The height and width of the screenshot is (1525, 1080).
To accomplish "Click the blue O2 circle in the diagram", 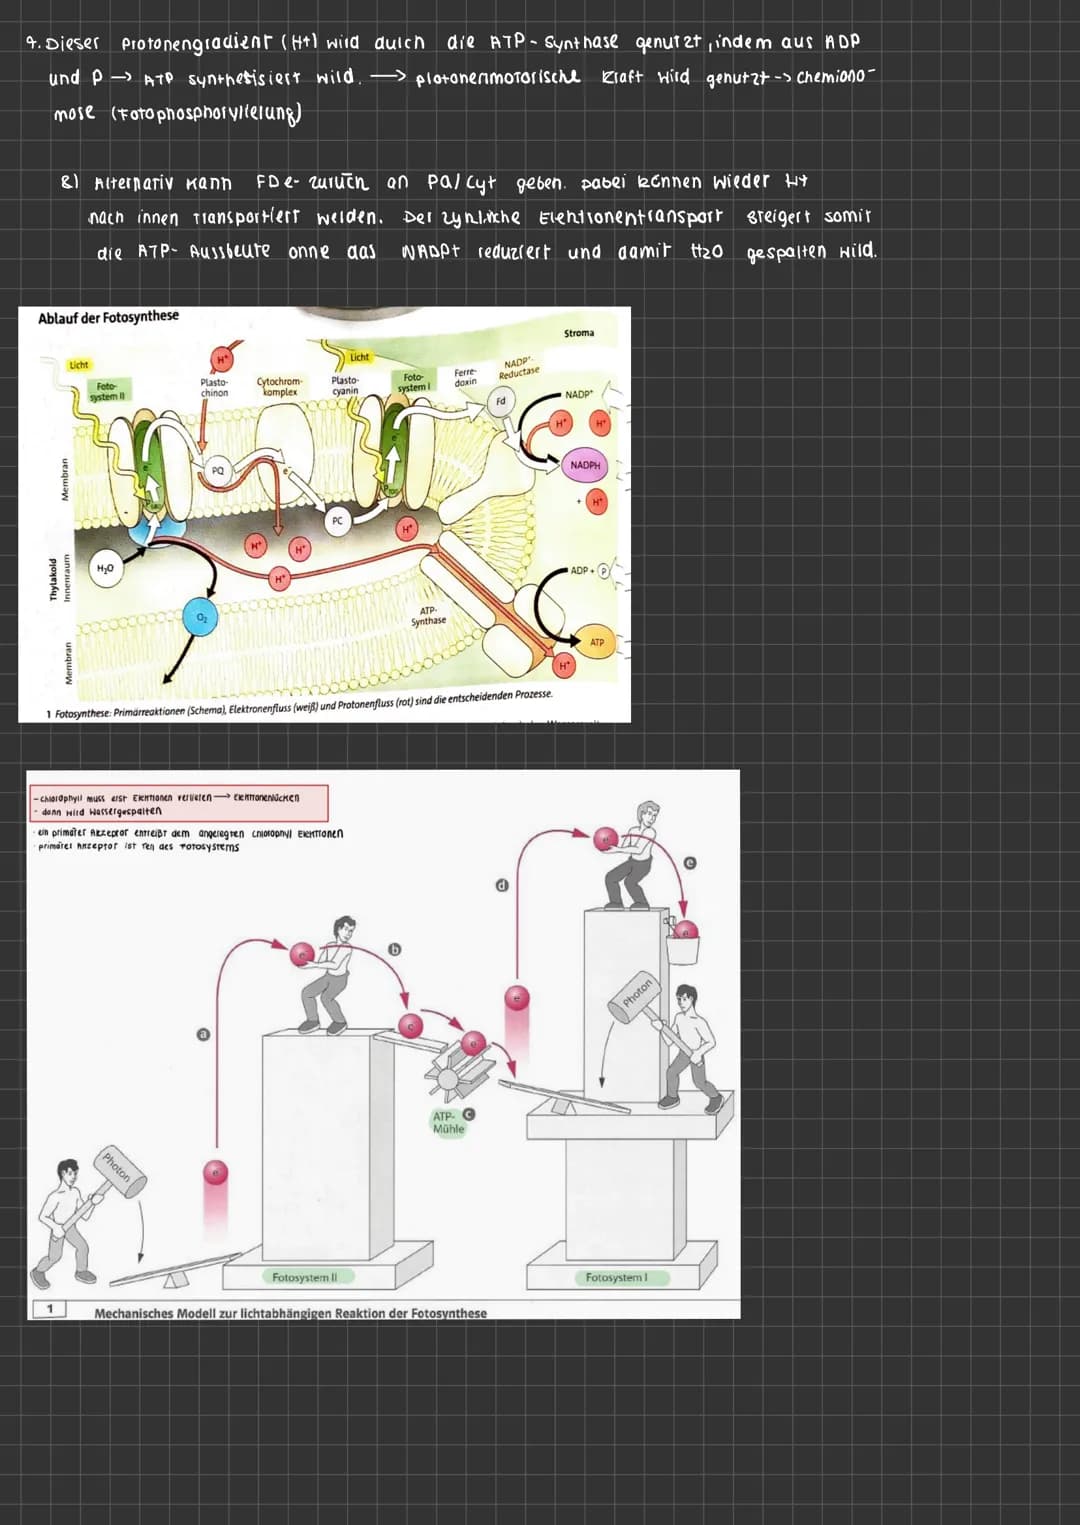I will (203, 617).
